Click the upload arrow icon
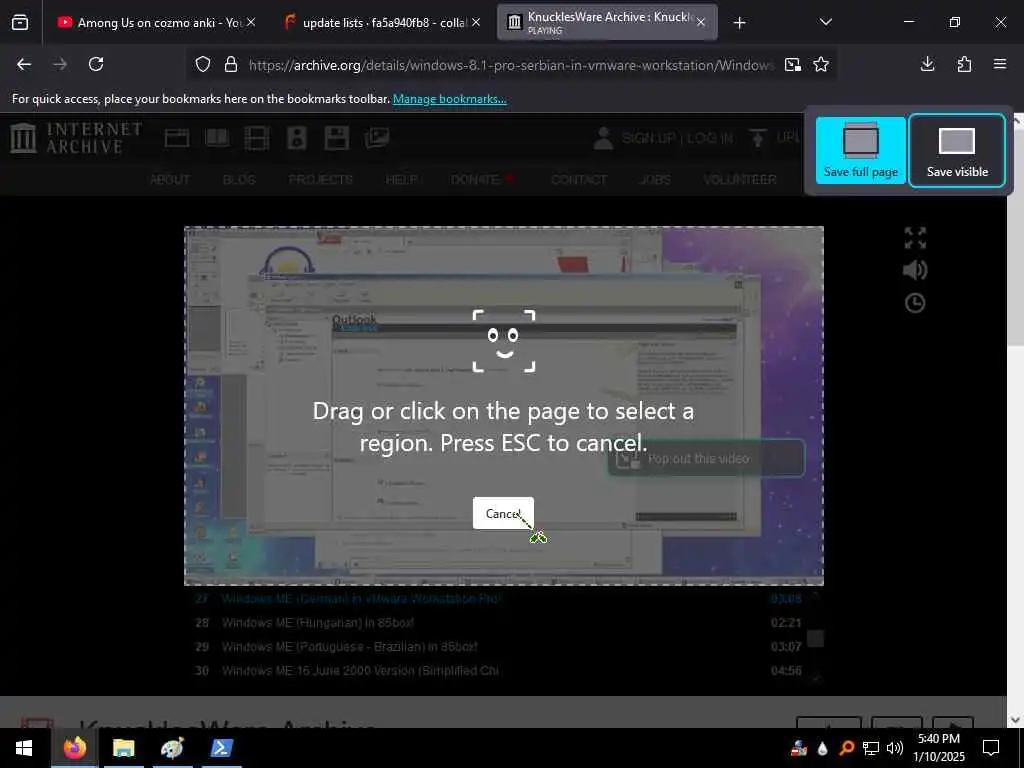The width and height of the screenshot is (1024, 768). coord(758,138)
